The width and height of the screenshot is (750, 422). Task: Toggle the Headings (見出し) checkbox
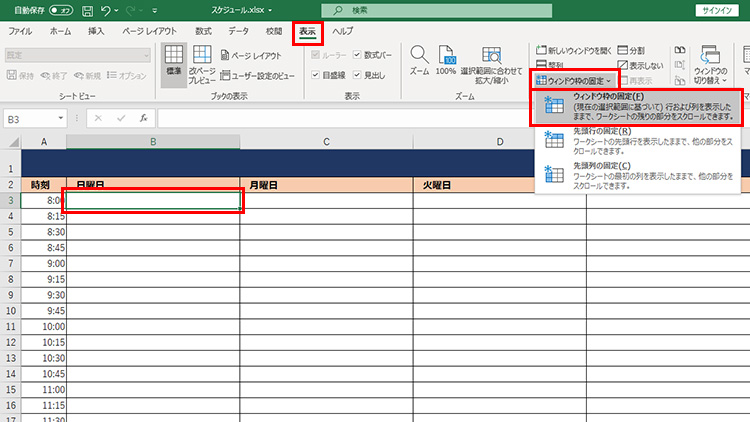358,74
